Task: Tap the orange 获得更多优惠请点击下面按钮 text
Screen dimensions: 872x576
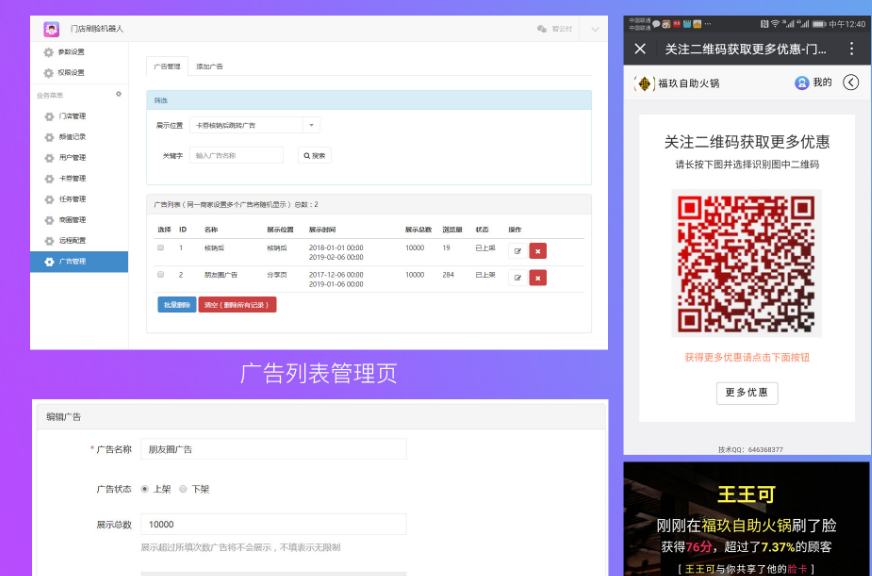Action: pyautogui.click(x=747, y=357)
